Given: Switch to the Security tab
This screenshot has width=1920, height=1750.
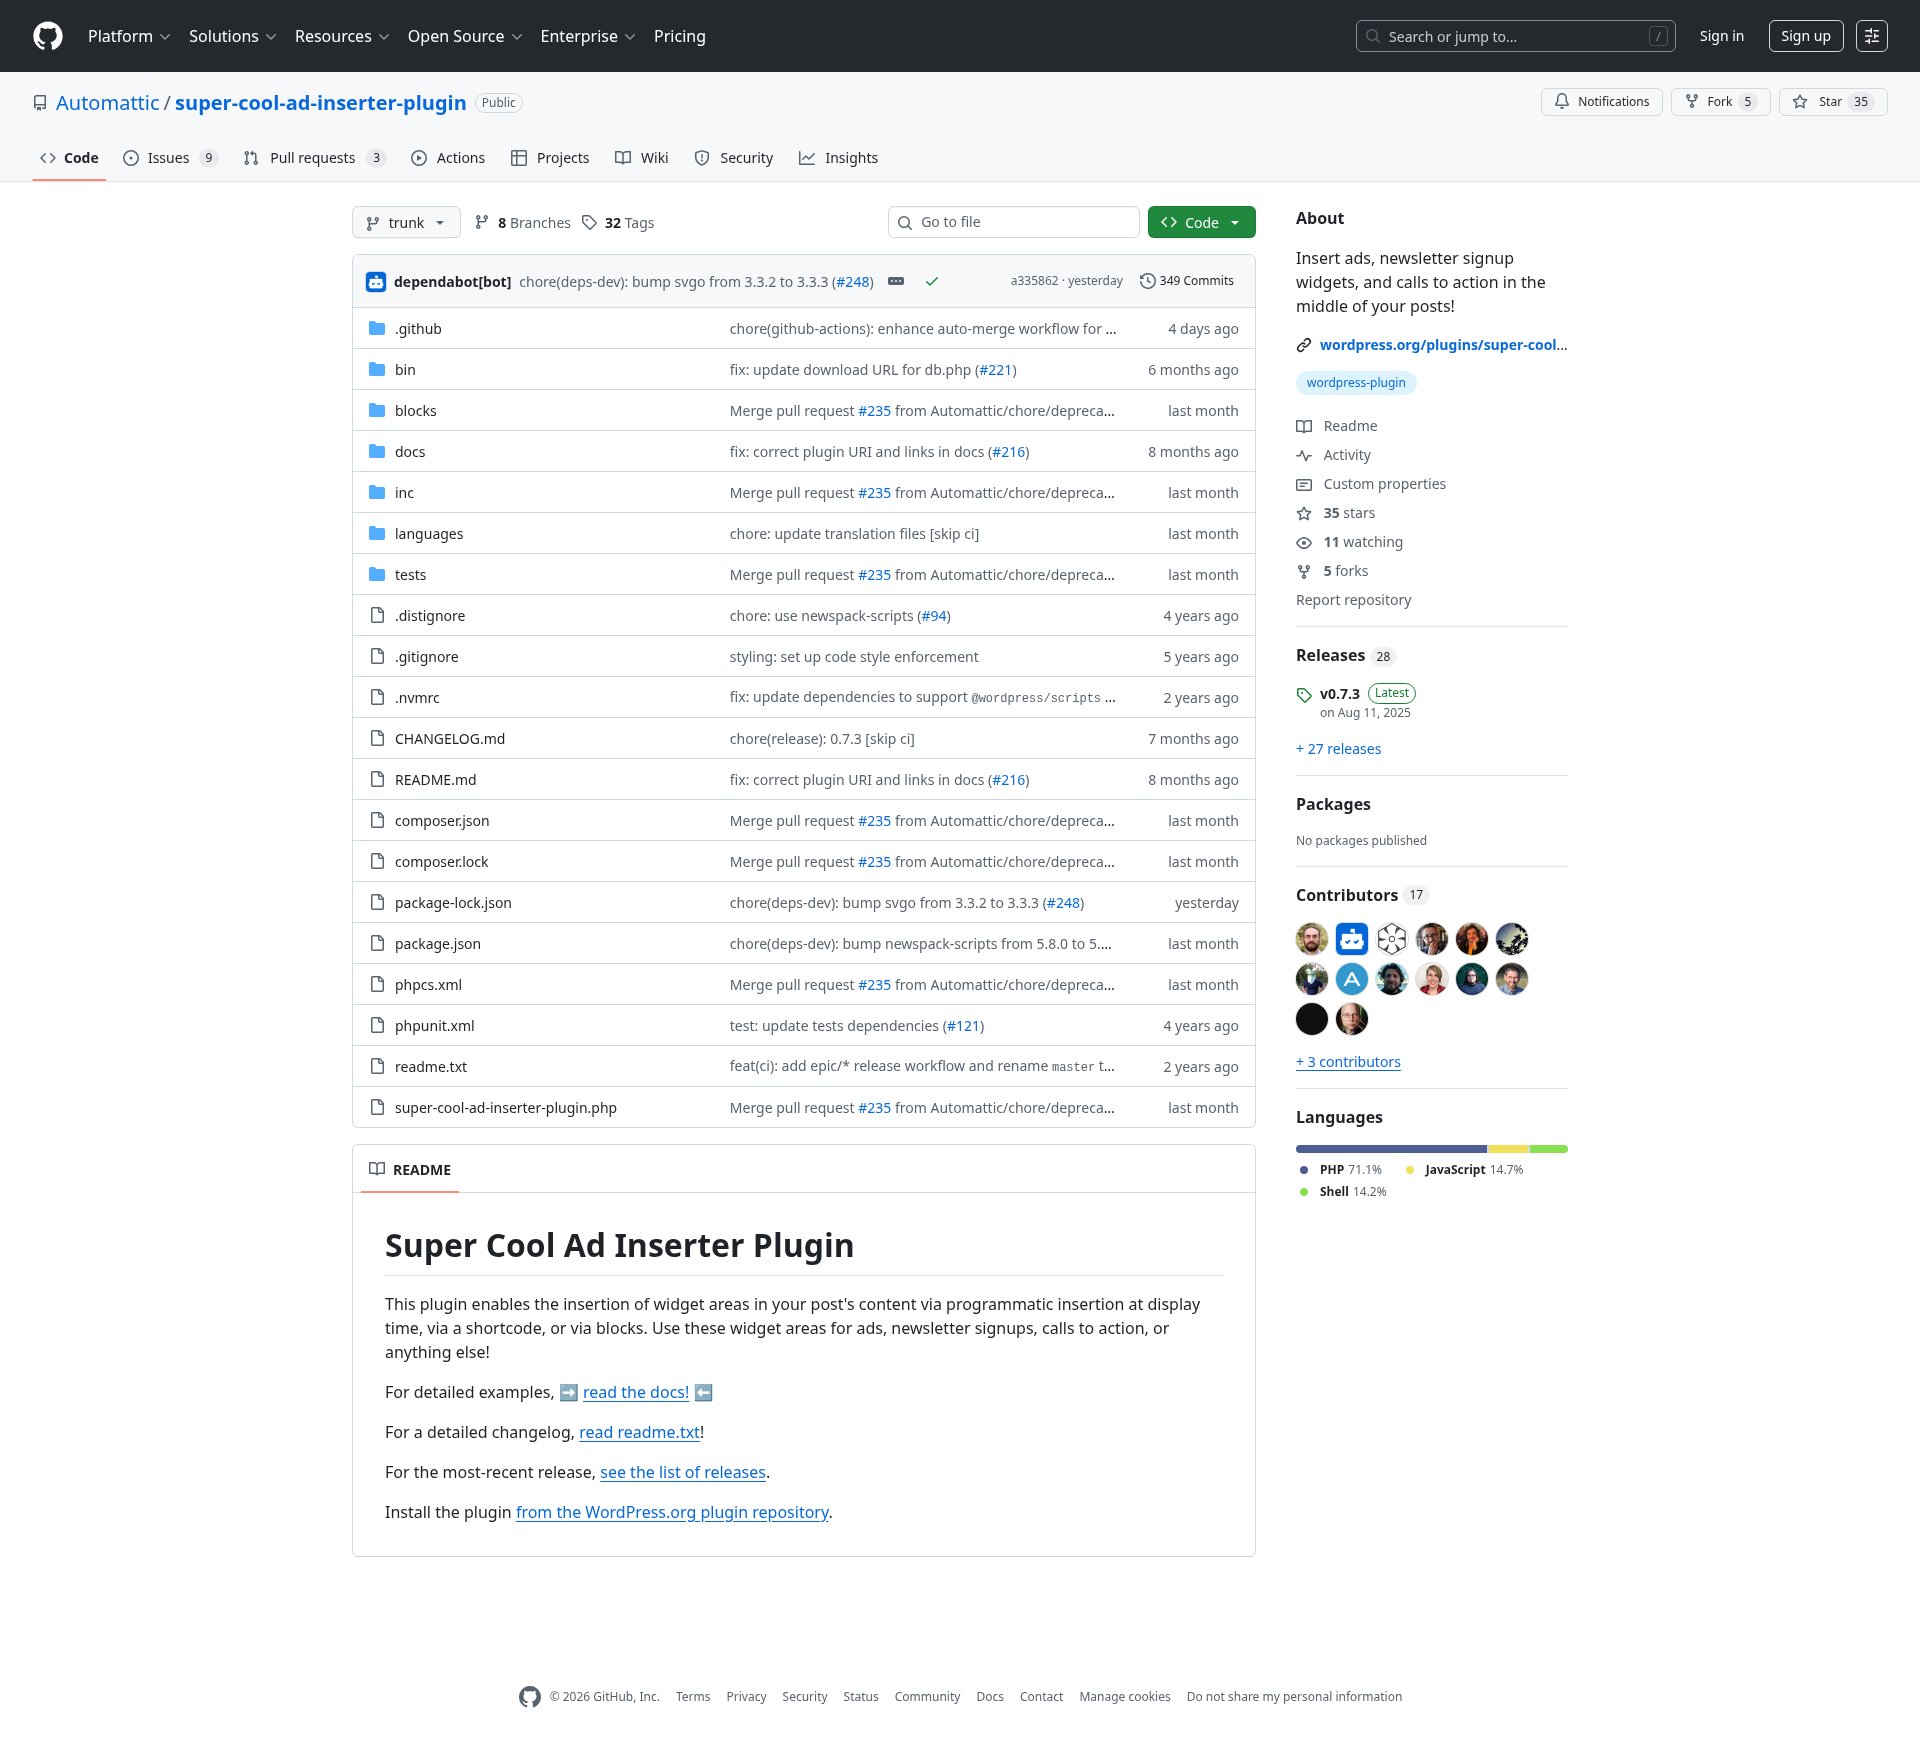Looking at the screenshot, I should pos(734,158).
